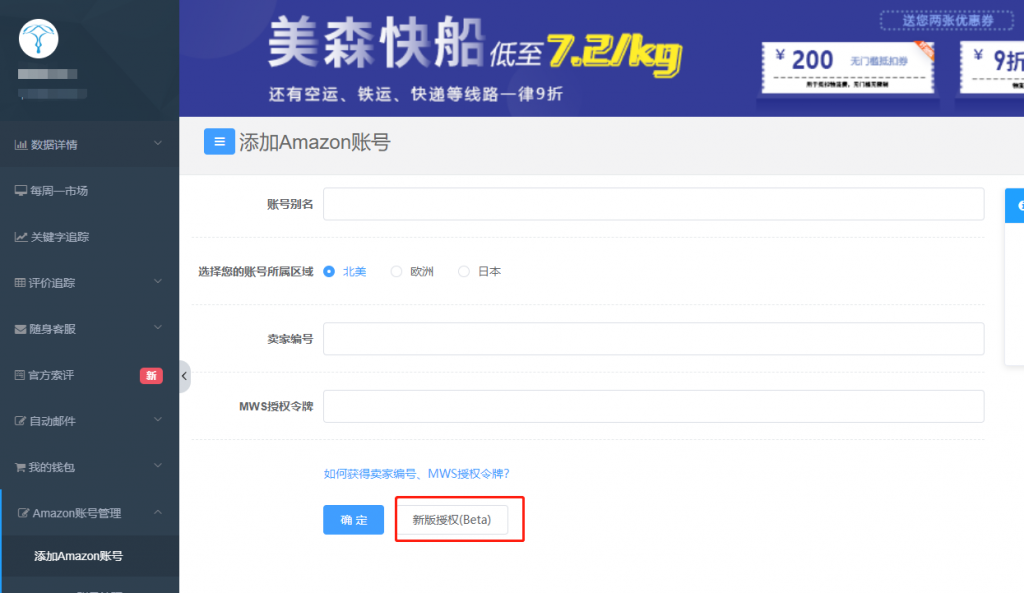Click the form icon beside 官方索评
Viewport: 1024px width, 593px height.
20,375
